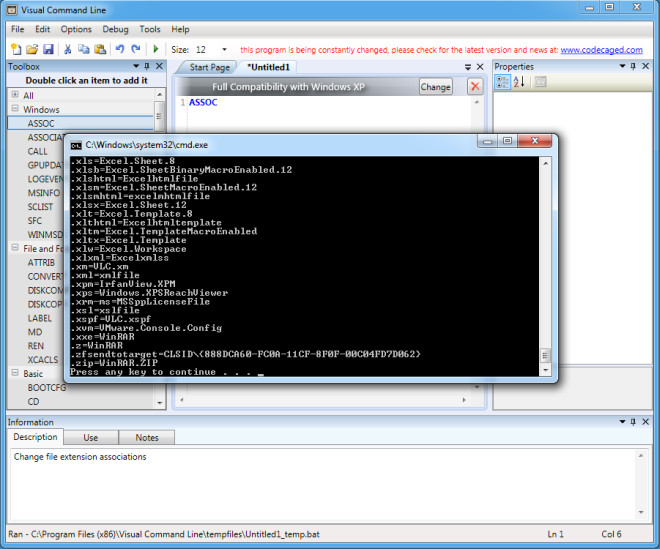Sort properties alphabetically using A-Z icon

tap(519, 82)
